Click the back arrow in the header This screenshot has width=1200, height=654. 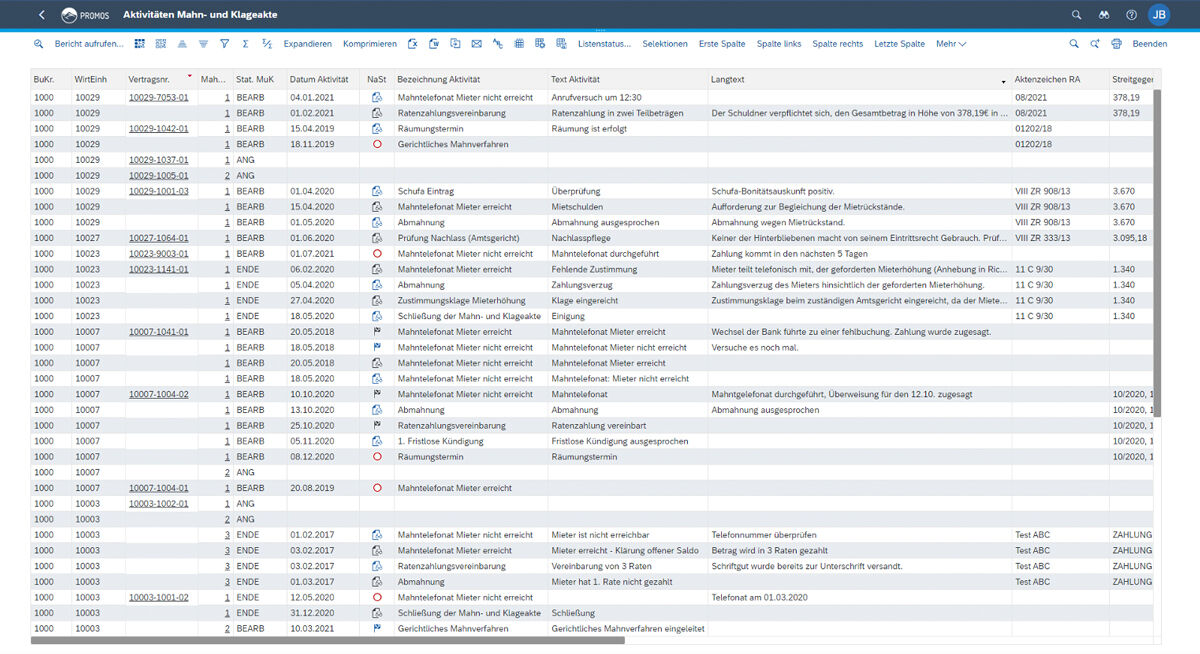click(x=41, y=15)
